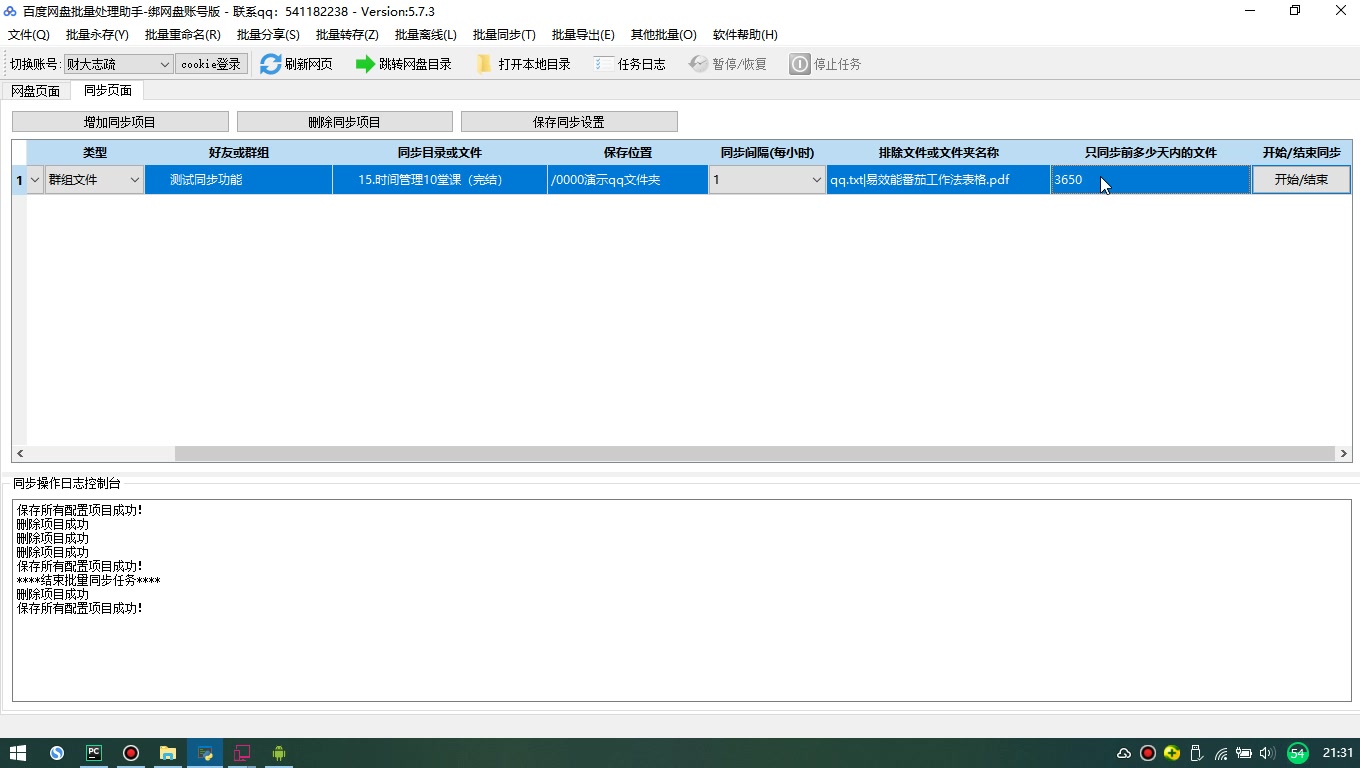Expand the row 1 selector arrow
Viewport: 1360px width, 768px height.
tap(35, 180)
